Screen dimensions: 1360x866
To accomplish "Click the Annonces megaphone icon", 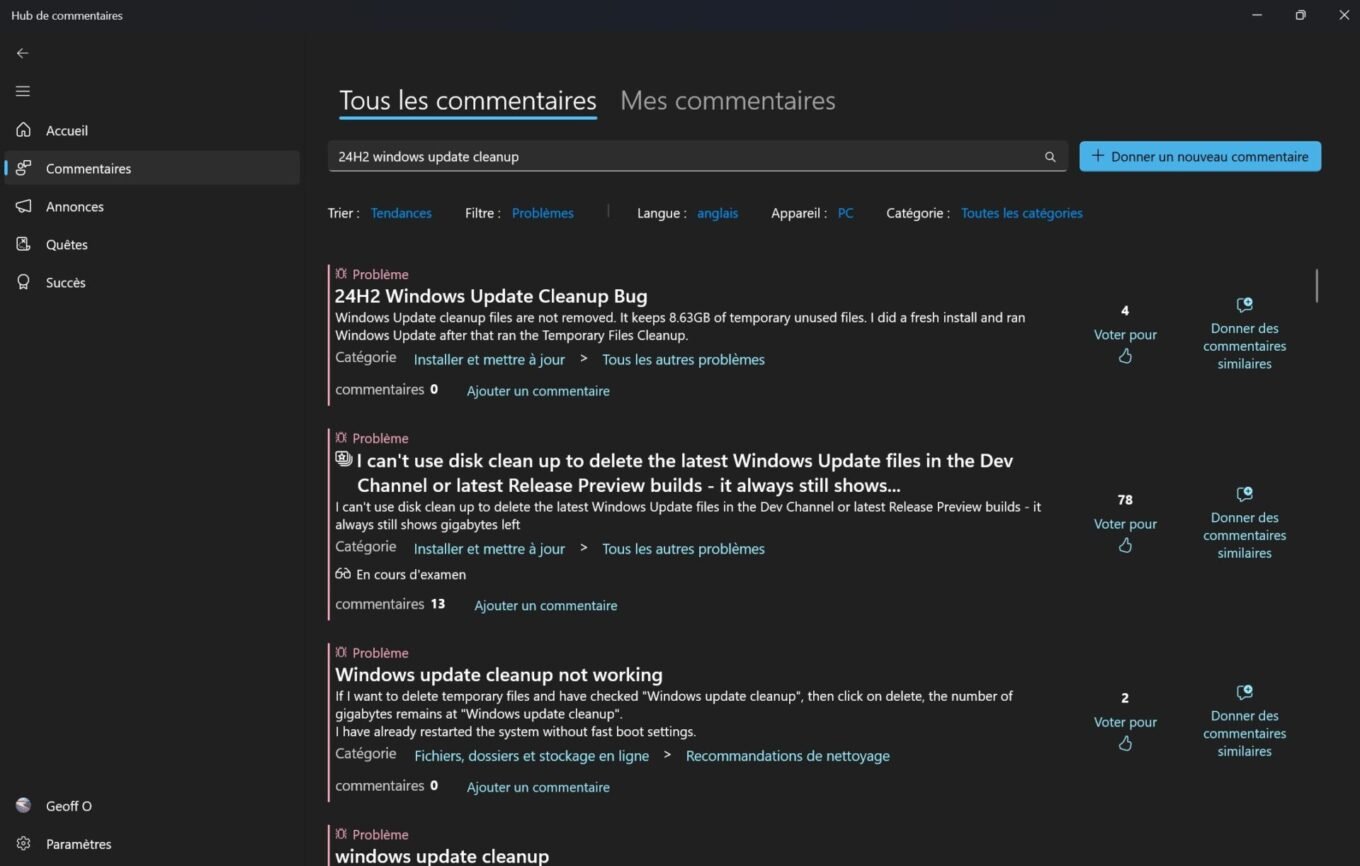I will [x=23, y=206].
